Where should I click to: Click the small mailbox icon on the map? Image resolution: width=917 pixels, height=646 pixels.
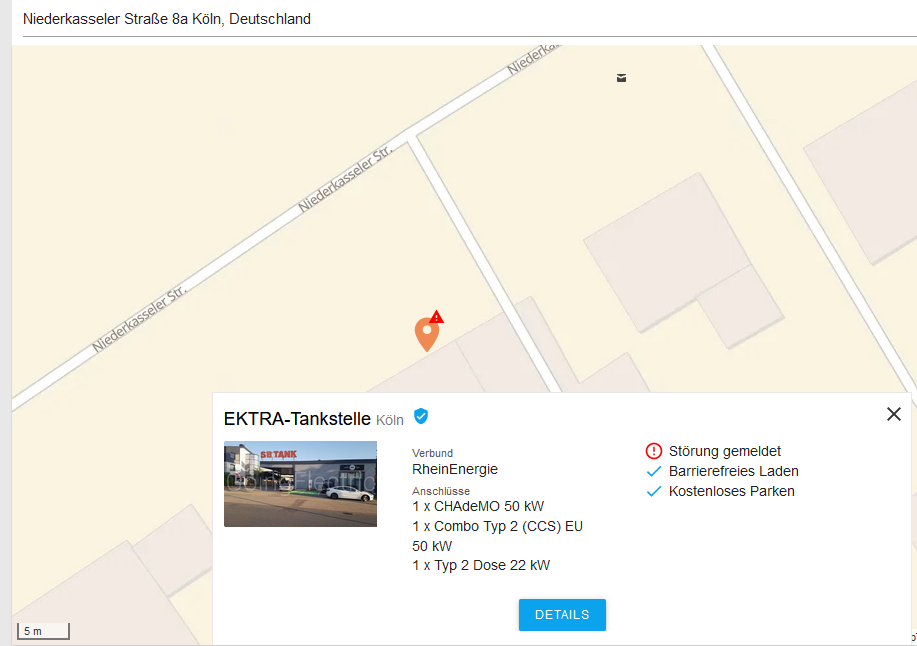pyautogui.click(x=622, y=78)
